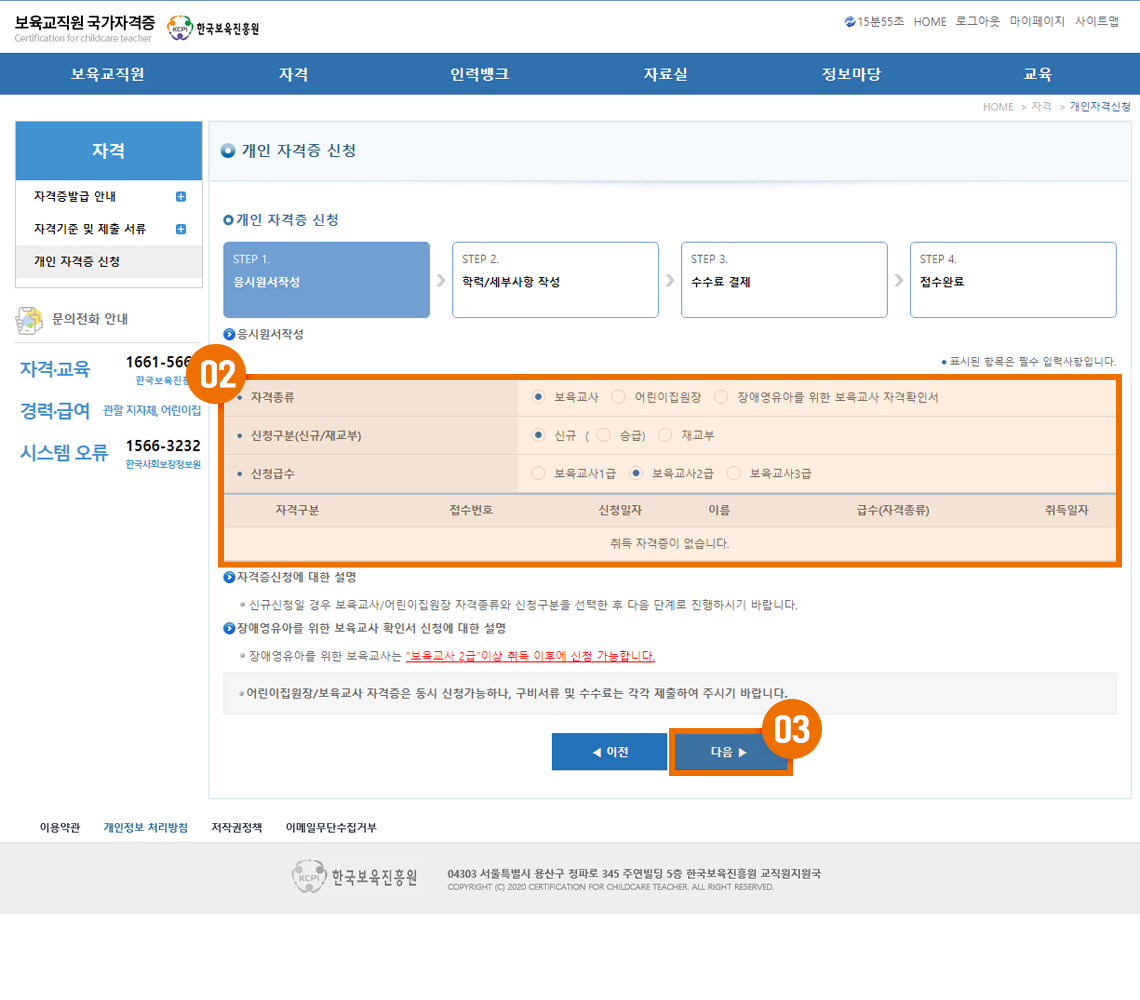This screenshot has height=1000, width=1140.
Task: Click the 이전 previous button
Action: [x=609, y=752]
